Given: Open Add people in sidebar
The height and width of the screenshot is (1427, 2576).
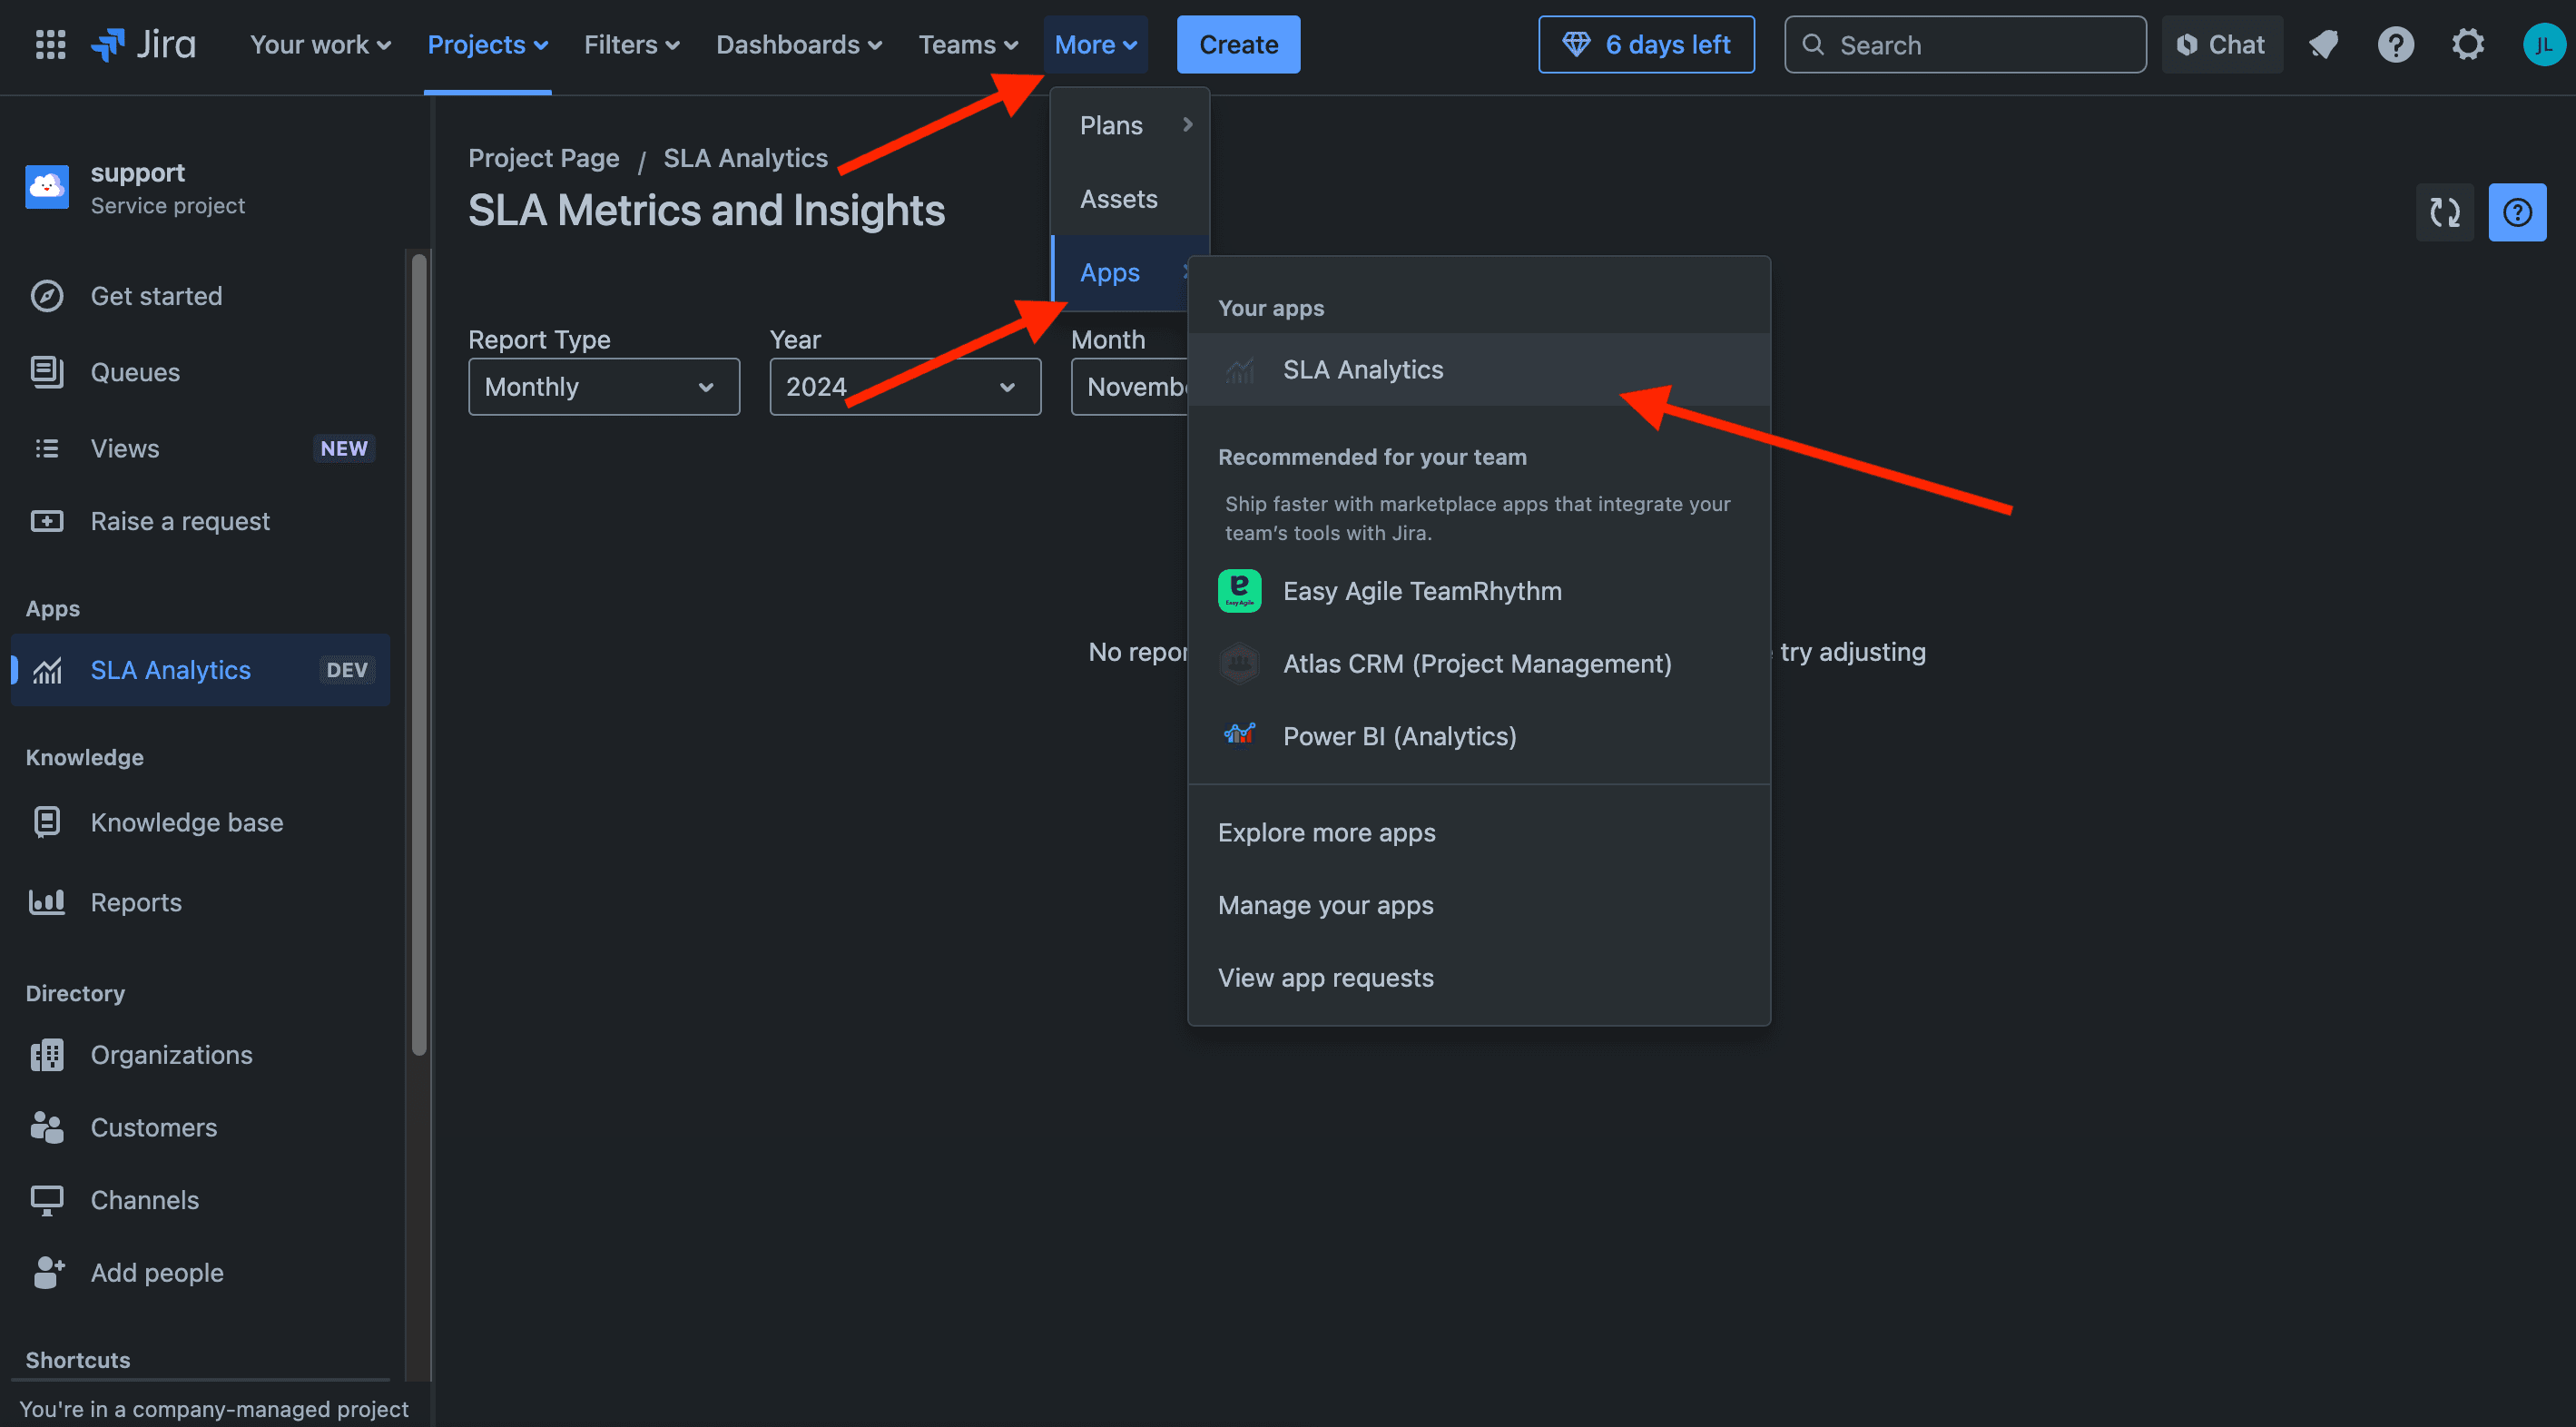Looking at the screenshot, I should tap(200, 1272).
